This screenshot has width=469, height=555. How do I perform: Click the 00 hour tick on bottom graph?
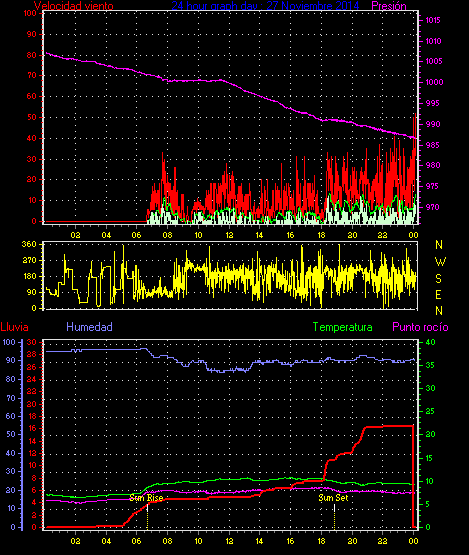[x=413, y=541]
